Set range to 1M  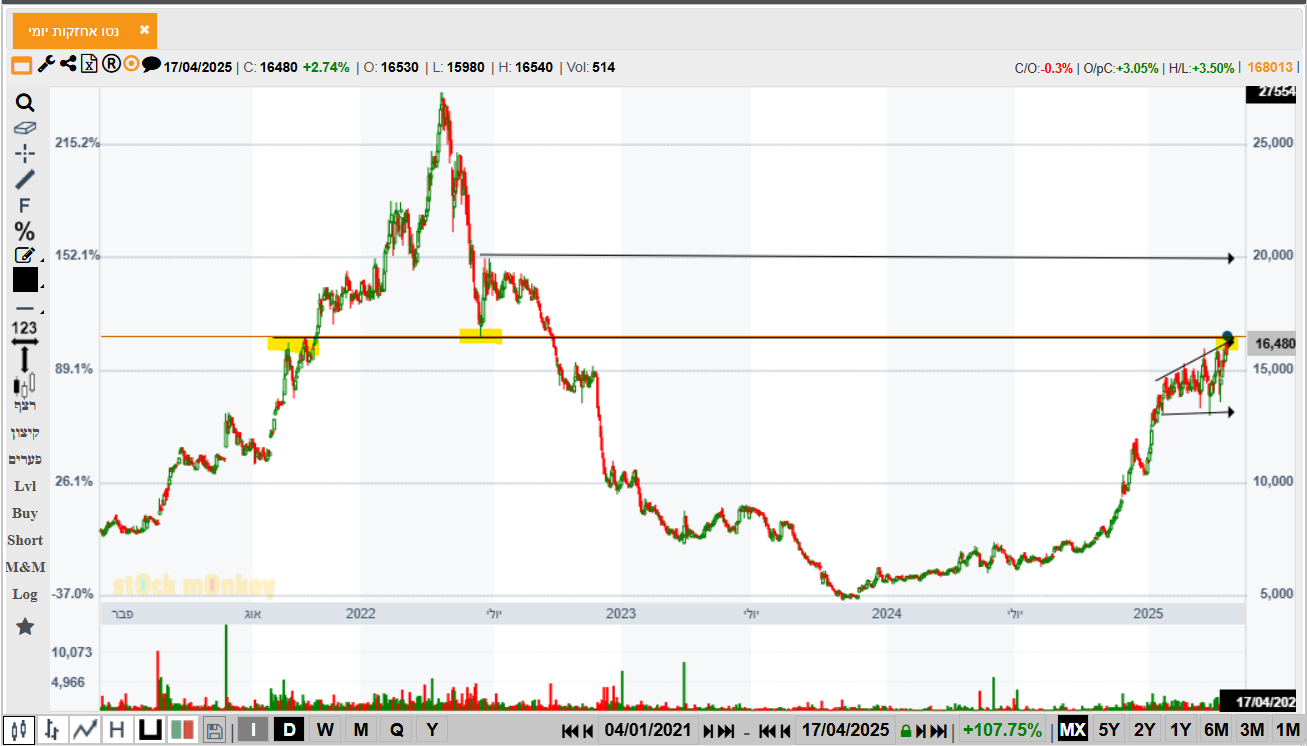tap(1288, 730)
